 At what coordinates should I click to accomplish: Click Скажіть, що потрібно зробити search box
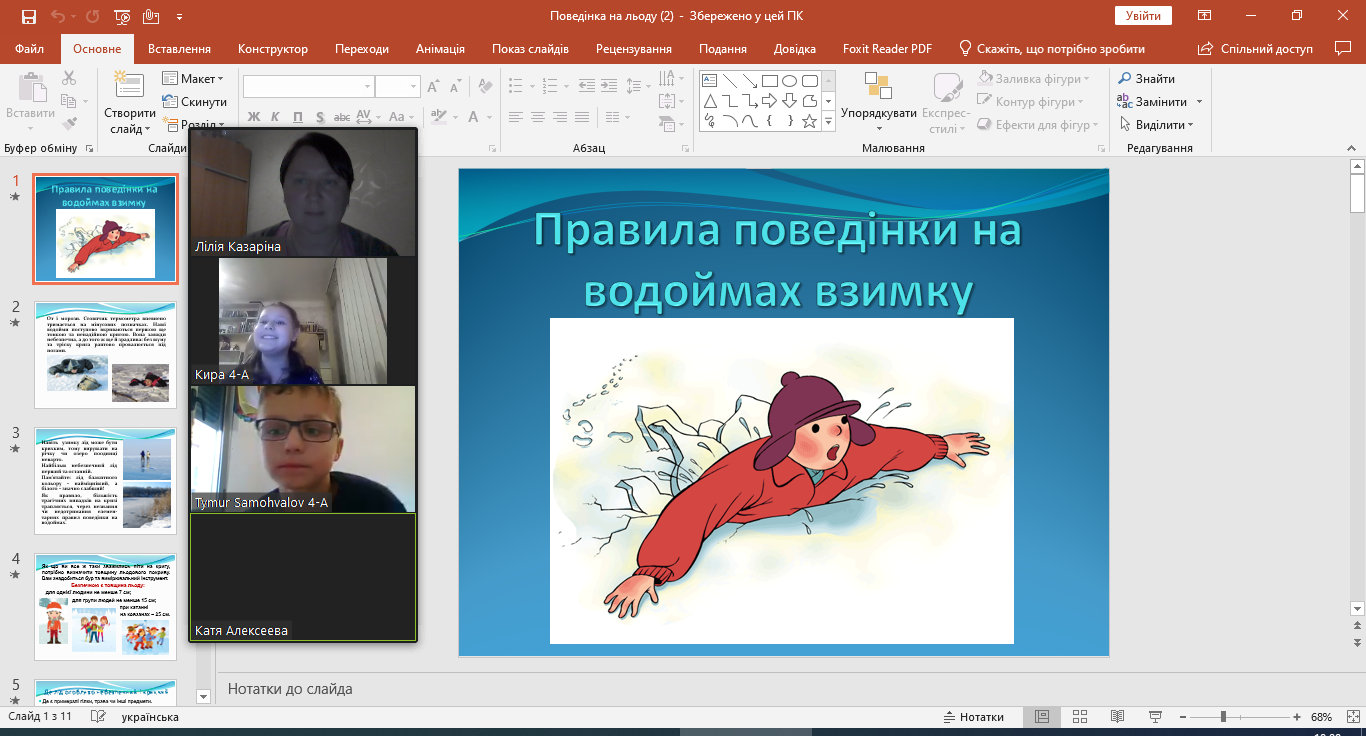pyautogui.click(x=1052, y=49)
